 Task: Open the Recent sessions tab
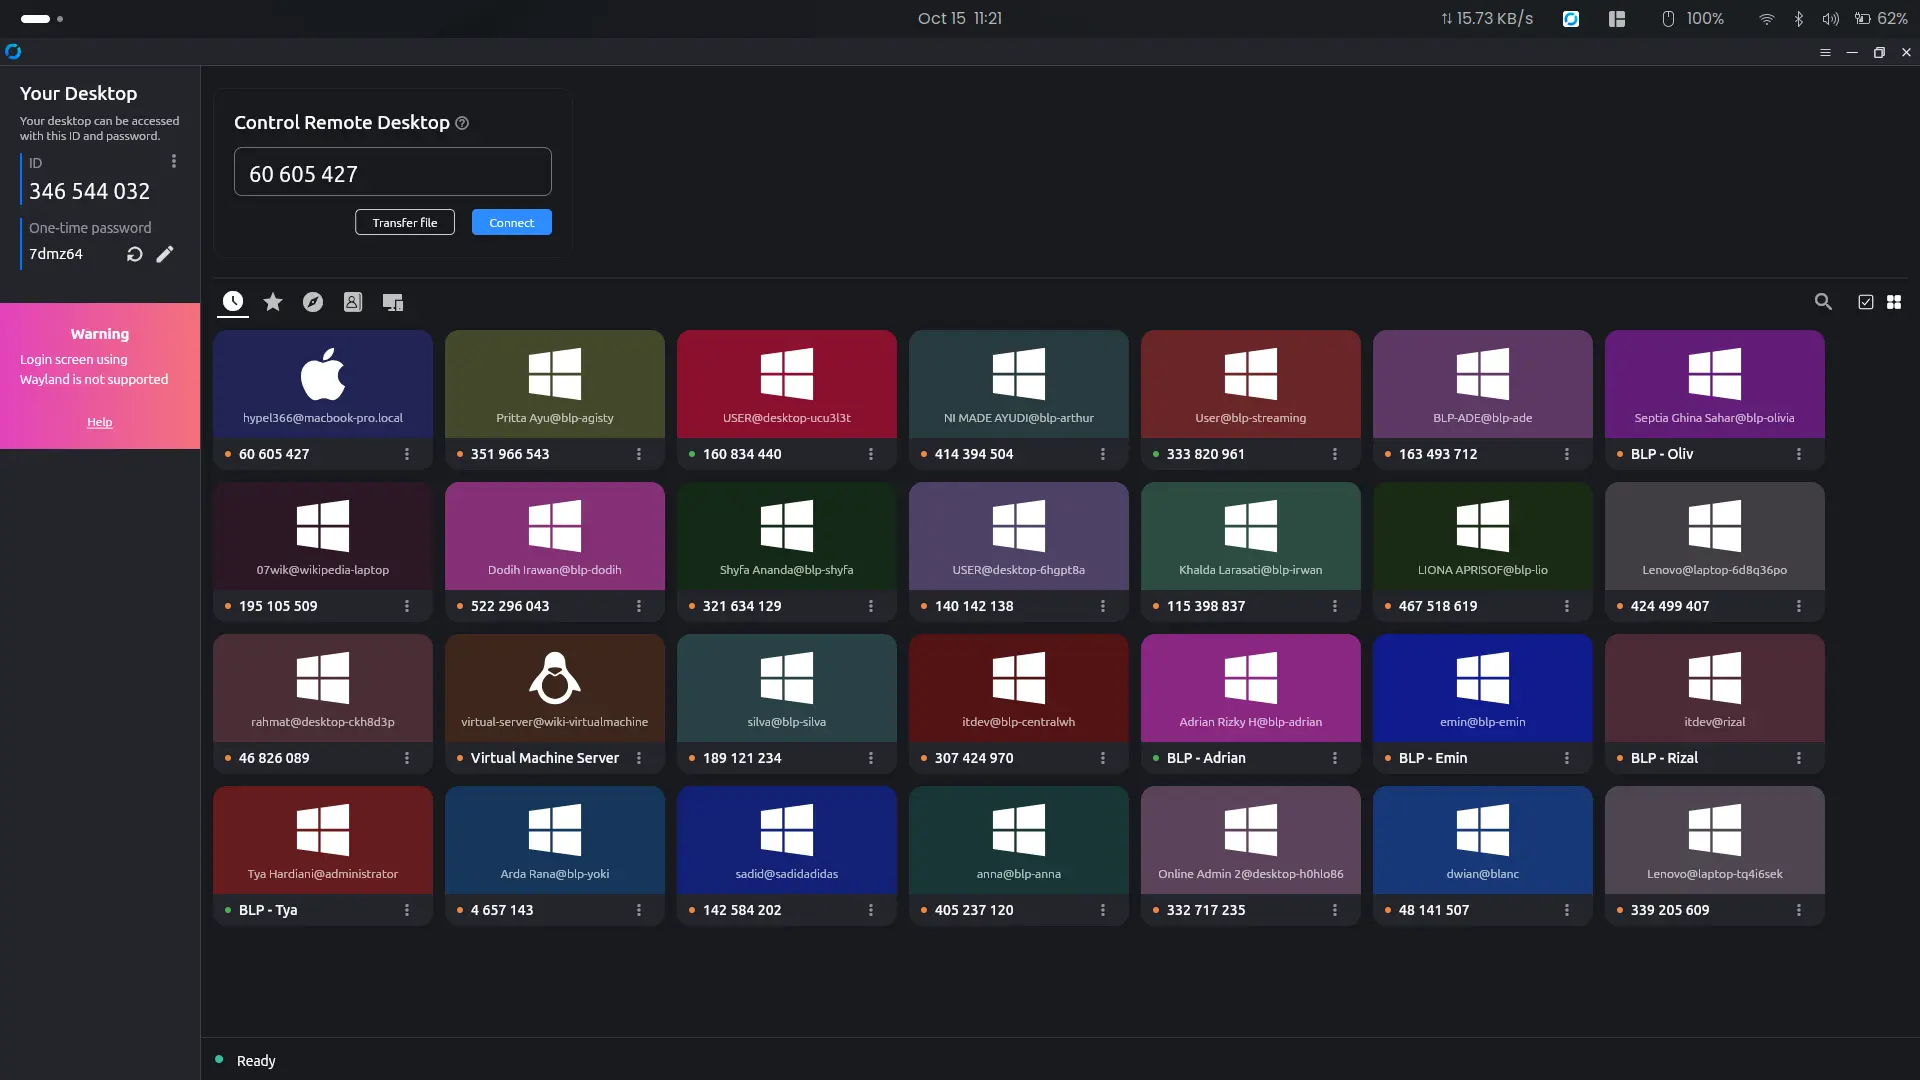[x=233, y=301]
